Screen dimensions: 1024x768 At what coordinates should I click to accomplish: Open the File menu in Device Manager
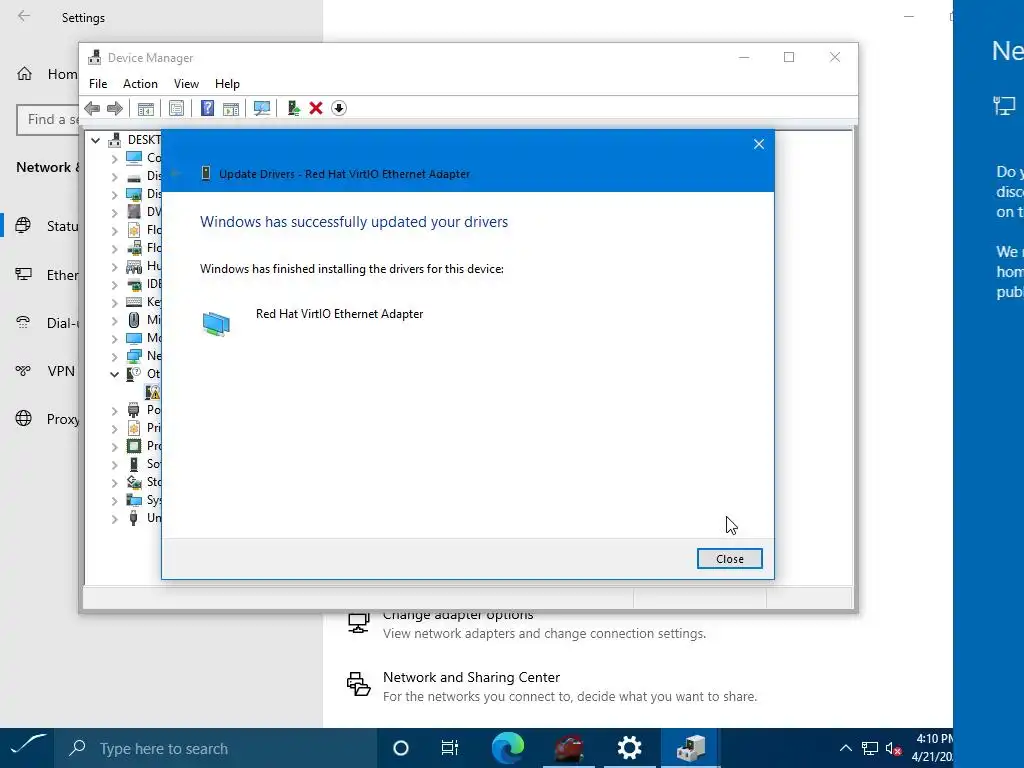pyautogui.click(x=98, y=84)
